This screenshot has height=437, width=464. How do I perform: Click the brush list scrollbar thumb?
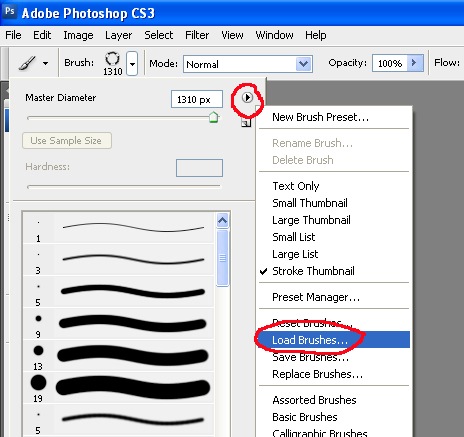222,258
